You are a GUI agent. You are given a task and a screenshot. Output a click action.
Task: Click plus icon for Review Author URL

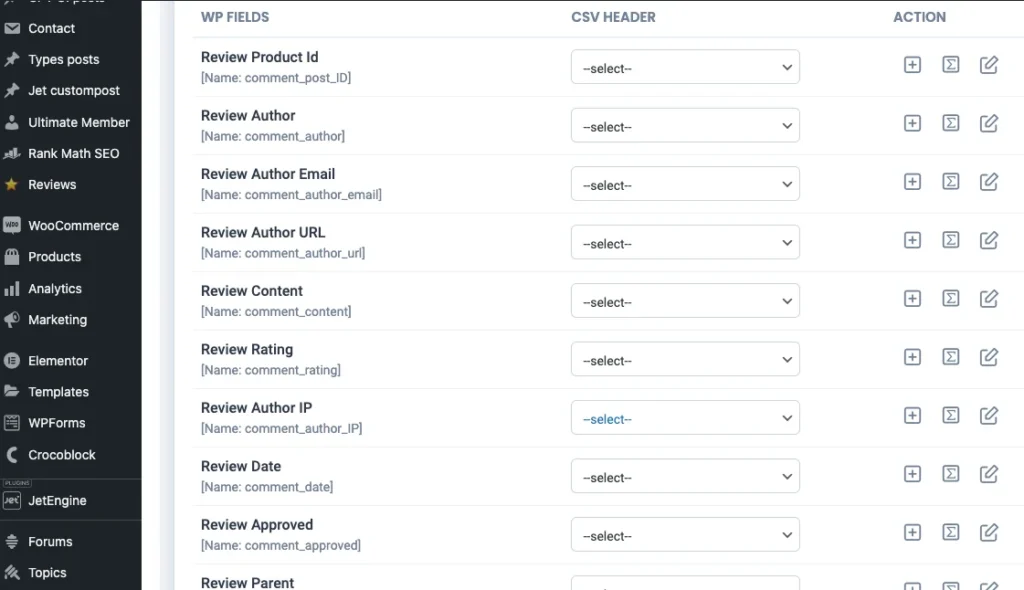click(912, 241)
